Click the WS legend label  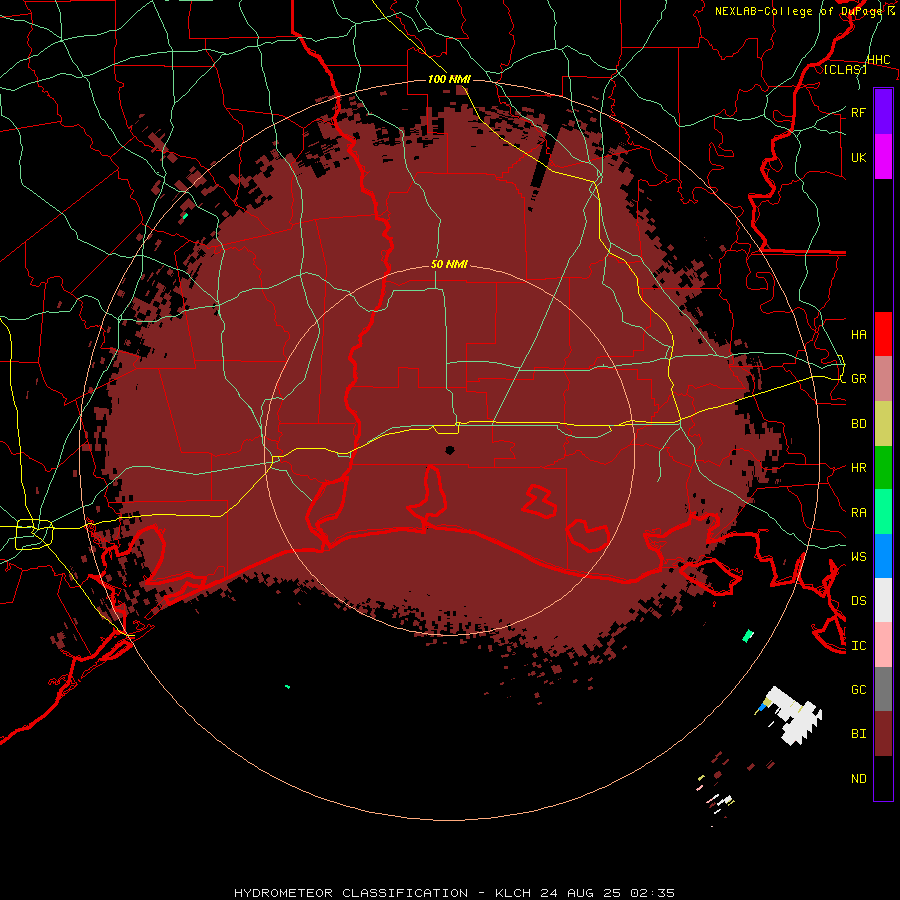pos(859,556)
